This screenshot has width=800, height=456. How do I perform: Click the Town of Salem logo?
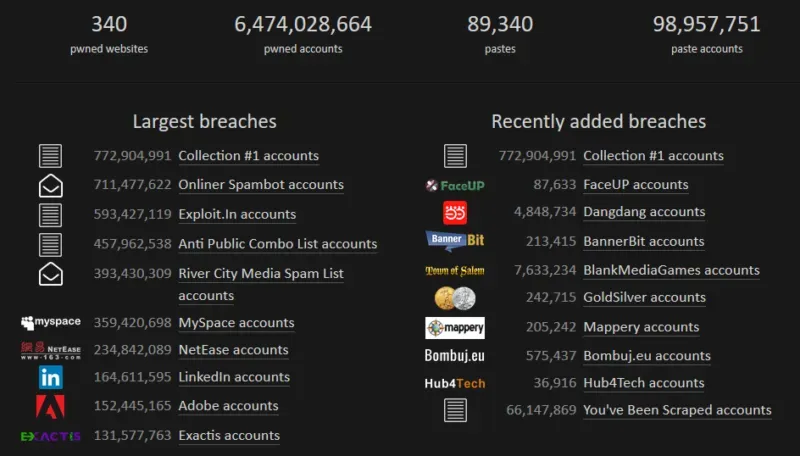455,270
